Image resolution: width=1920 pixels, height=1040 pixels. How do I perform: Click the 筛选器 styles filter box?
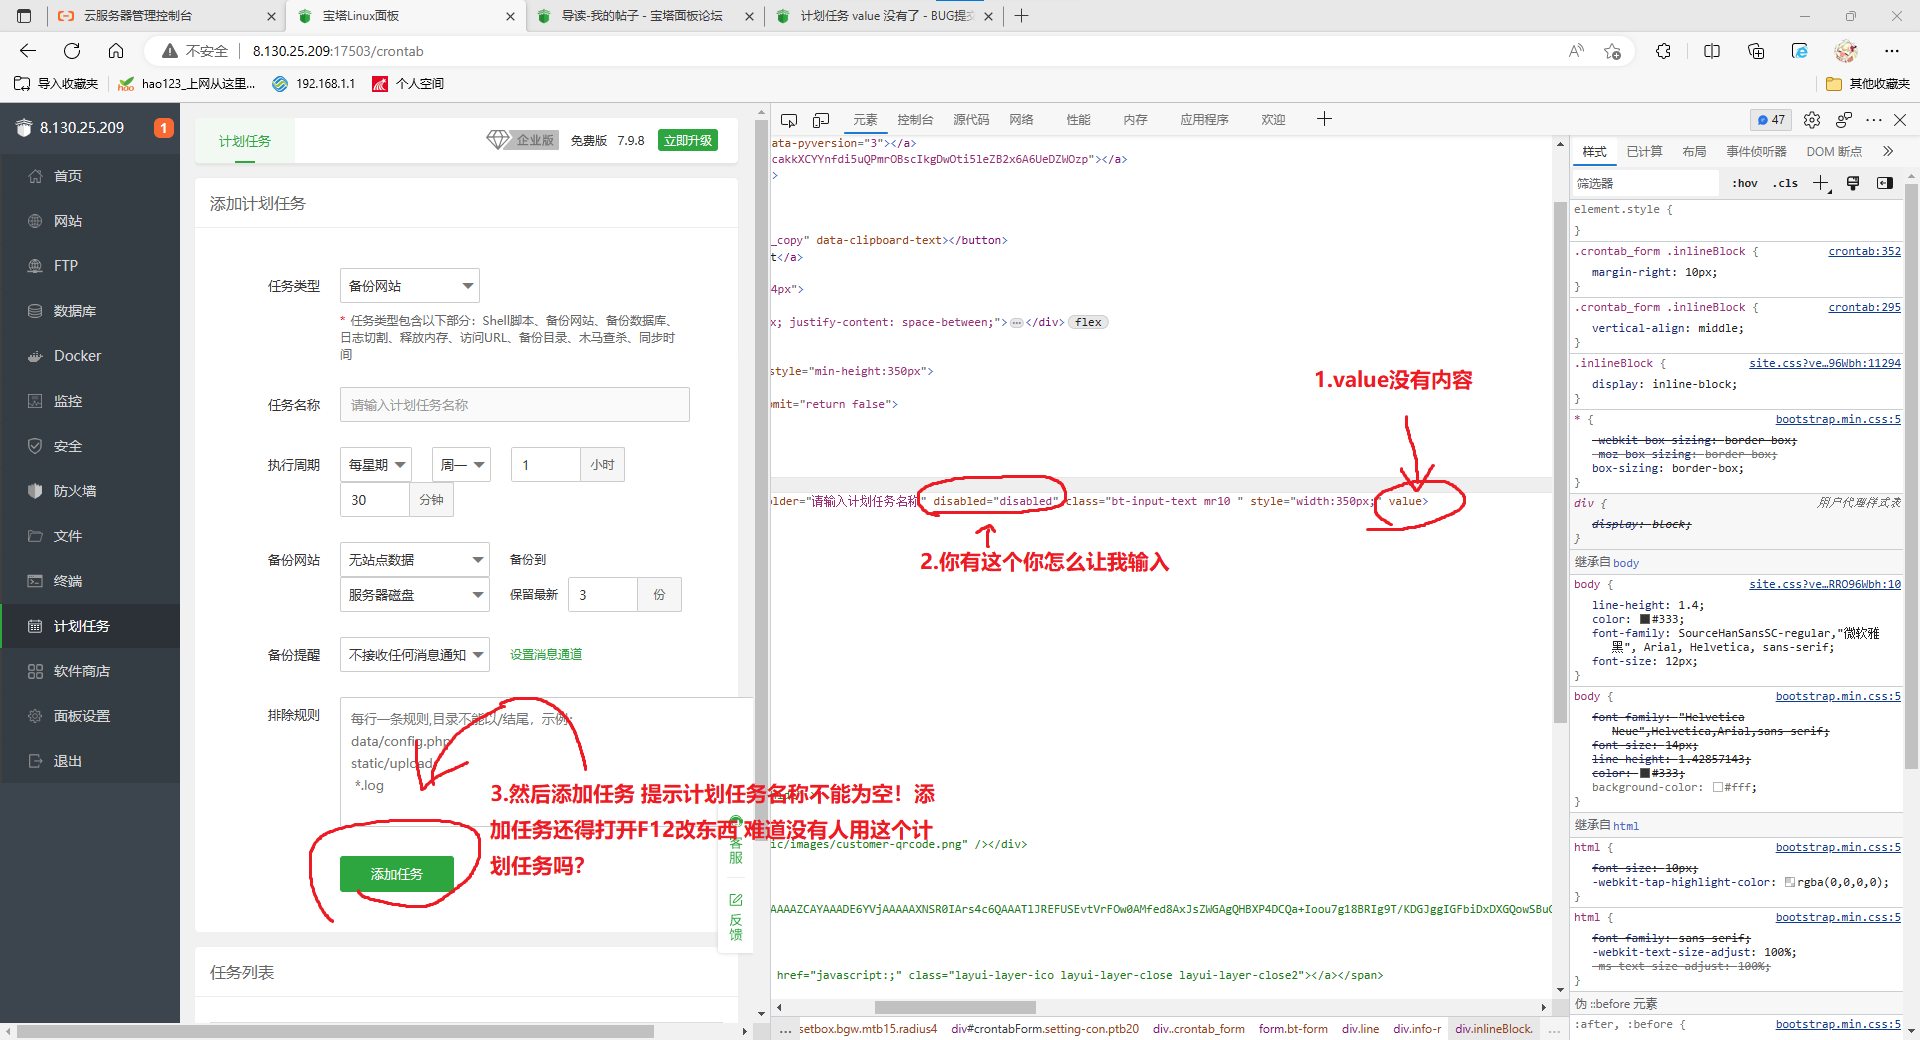[1645, 183]
